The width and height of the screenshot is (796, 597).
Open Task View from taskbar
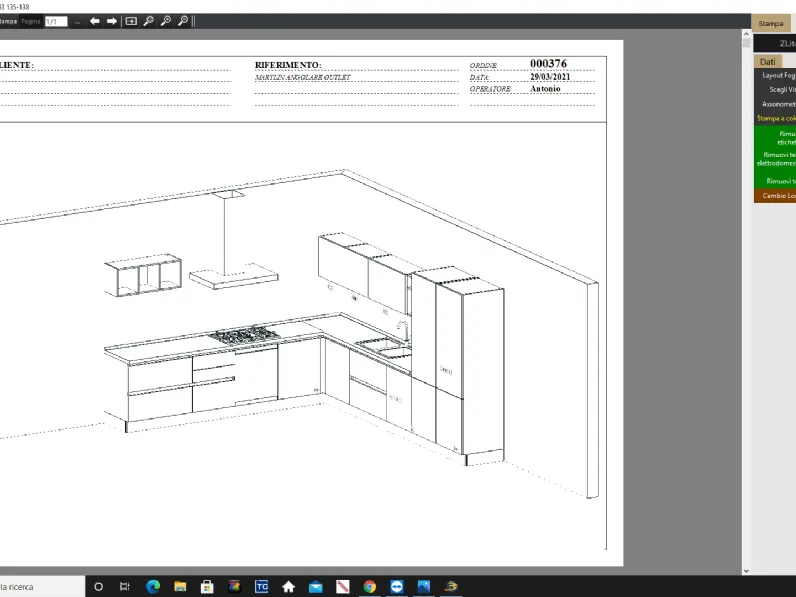point(125,587)
